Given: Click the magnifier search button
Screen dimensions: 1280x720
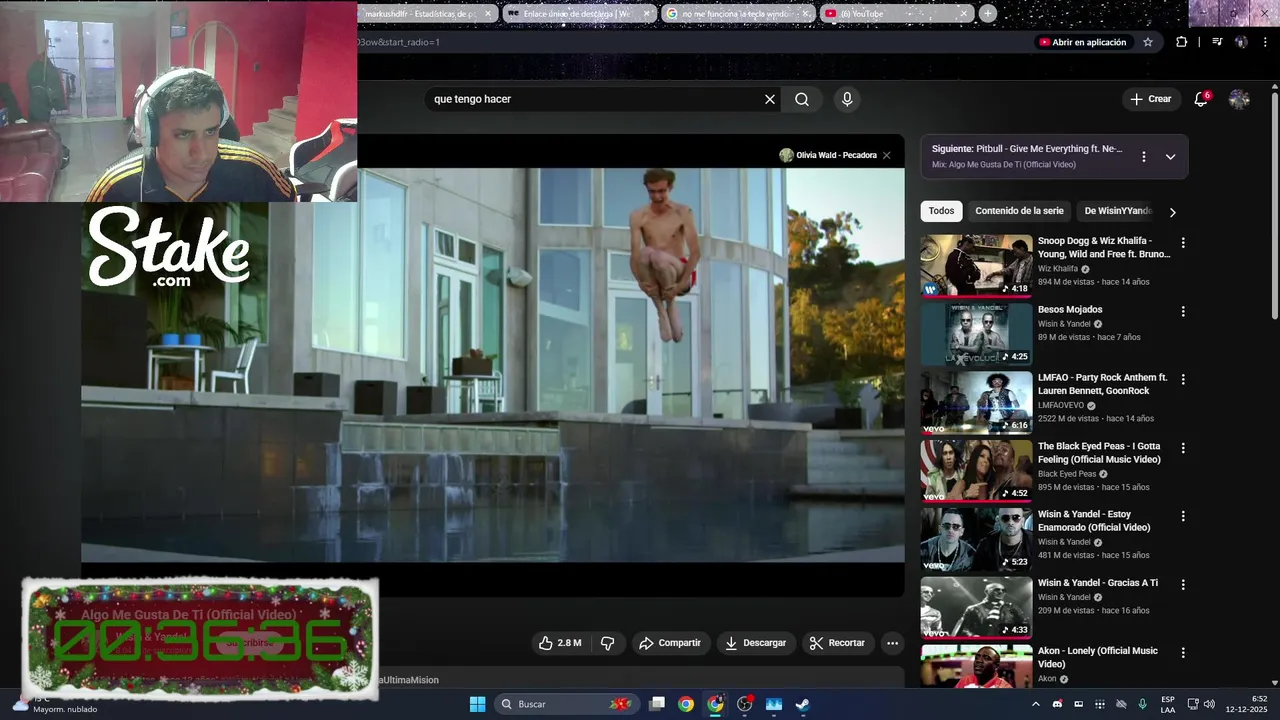Looking at the screenshot, I should click(802, 99).
